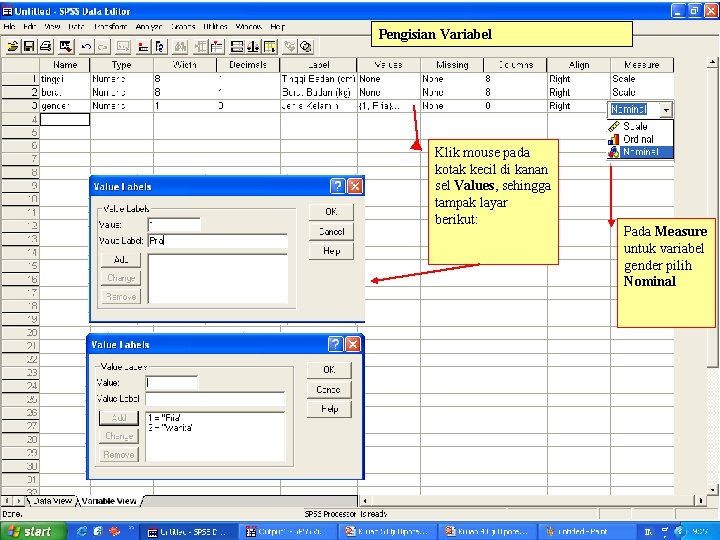Screen dimensions: 720x540
Task: Click the Values cell for gender
Action: point(388,106)
